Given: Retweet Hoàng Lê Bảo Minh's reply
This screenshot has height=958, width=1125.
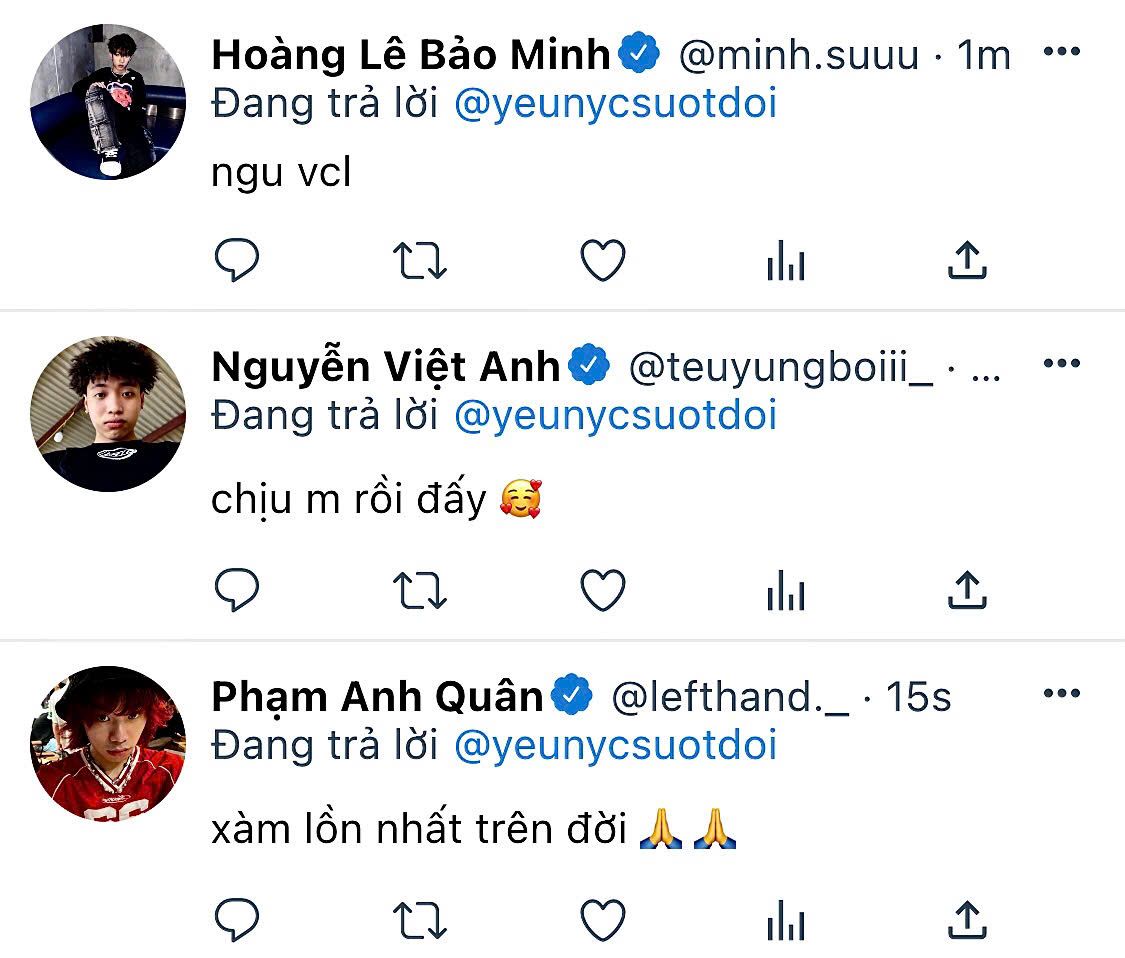Looking at the screenshot, I should pyautogui.click(x=419, y=261).
